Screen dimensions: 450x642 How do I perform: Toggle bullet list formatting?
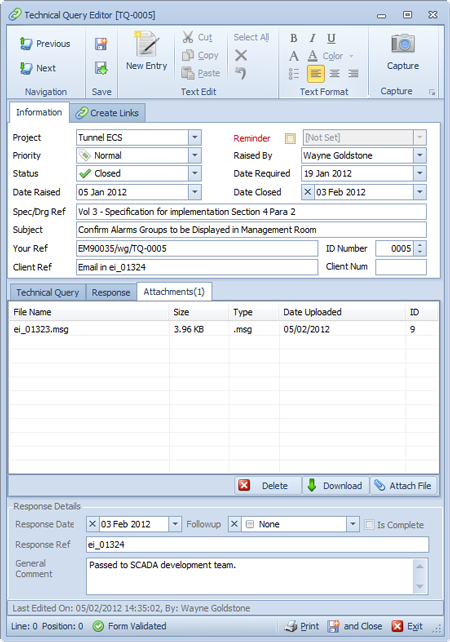click(294, 73)
